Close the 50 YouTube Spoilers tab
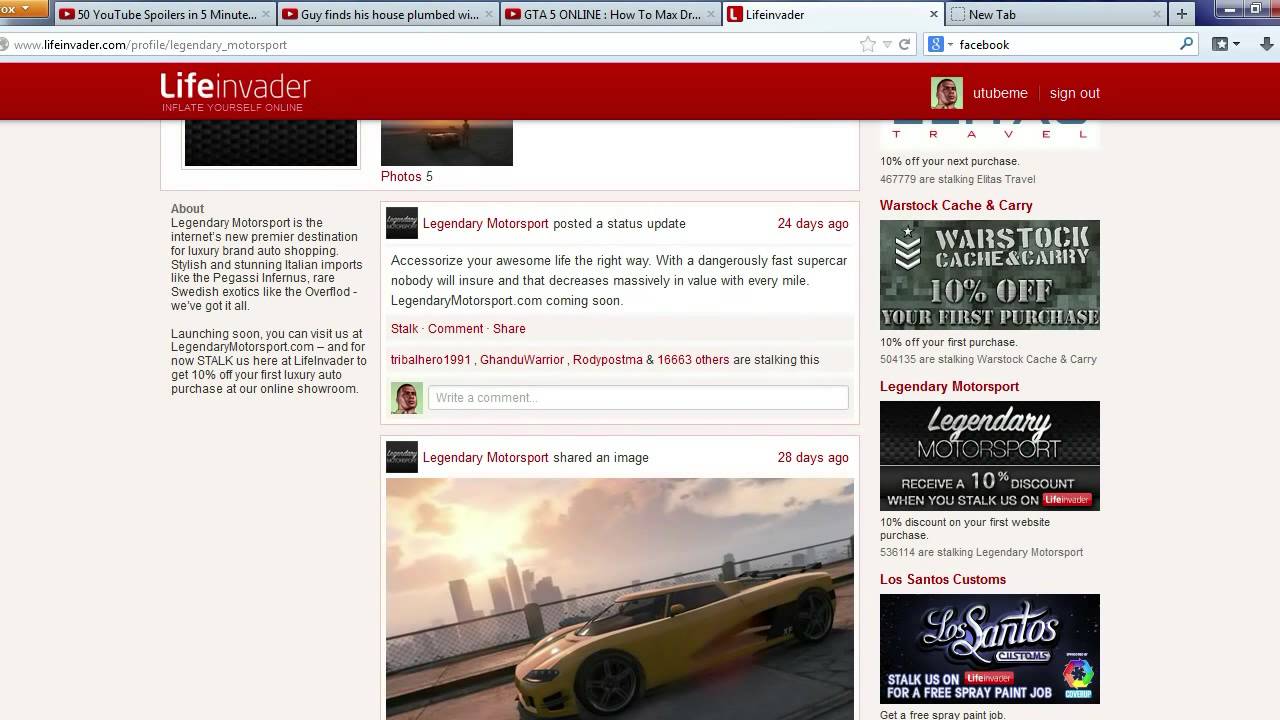Screen dimensions: 1280x720 click(x=266, y=14)
